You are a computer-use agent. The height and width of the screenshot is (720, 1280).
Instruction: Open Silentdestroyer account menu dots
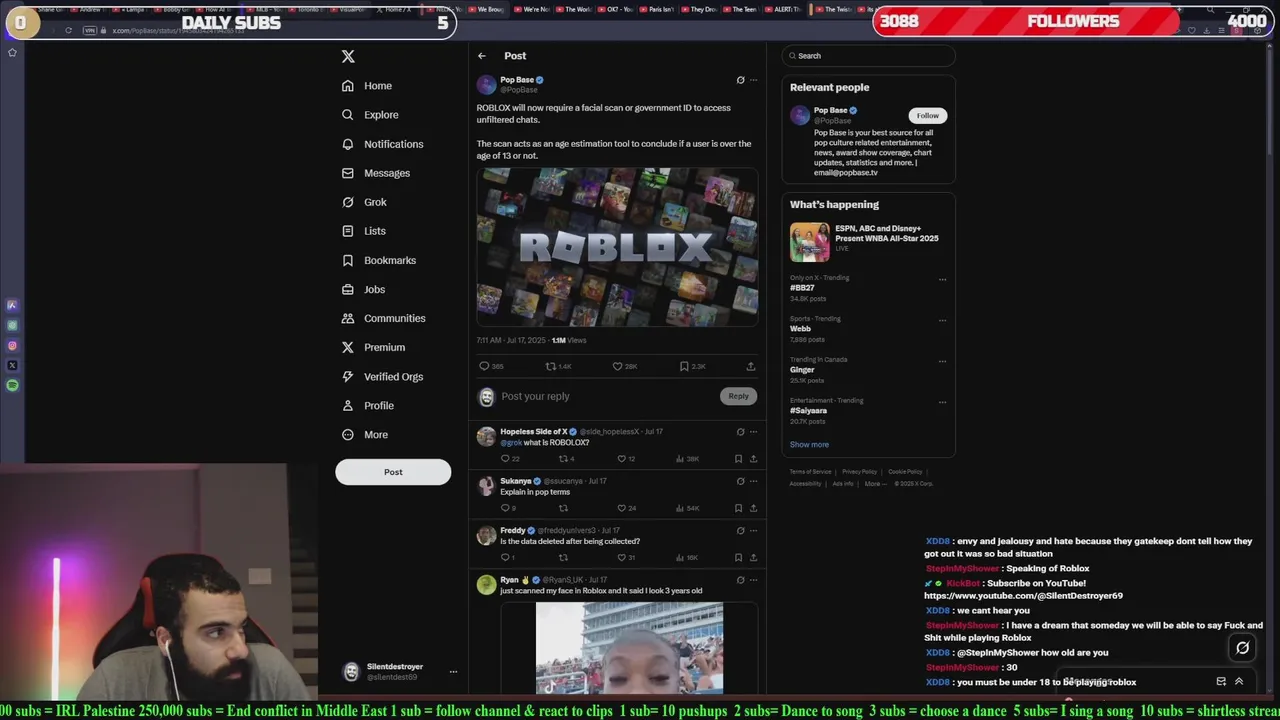coord(453,672)
